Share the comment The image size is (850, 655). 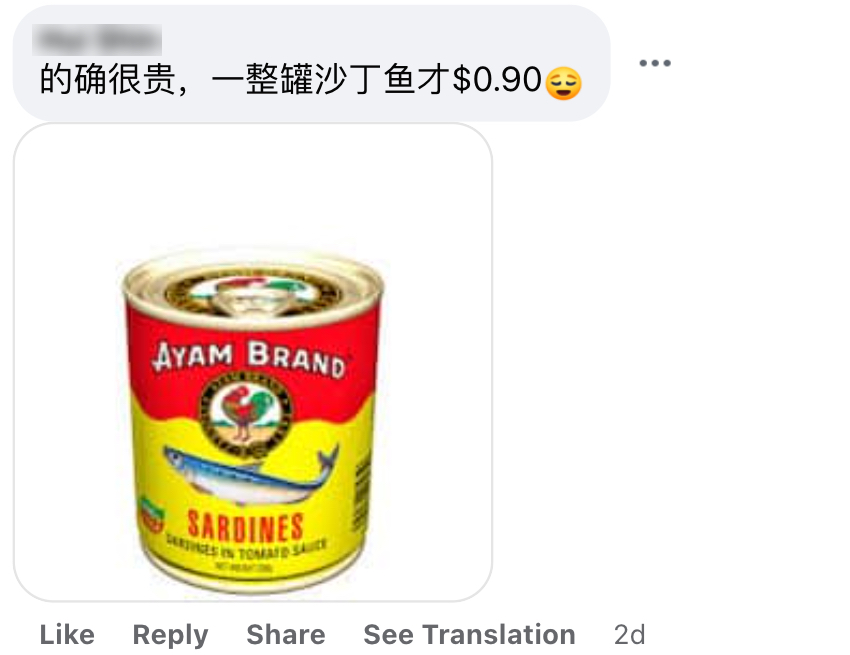[x=286, y=634]
